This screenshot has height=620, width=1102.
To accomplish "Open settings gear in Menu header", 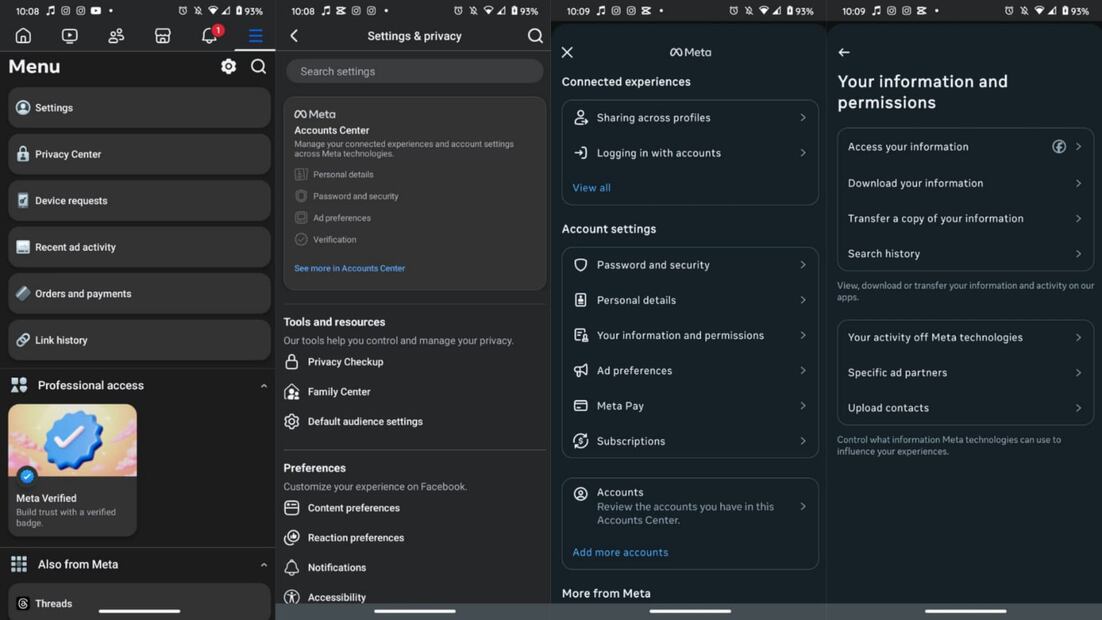I will pos(228,67).
